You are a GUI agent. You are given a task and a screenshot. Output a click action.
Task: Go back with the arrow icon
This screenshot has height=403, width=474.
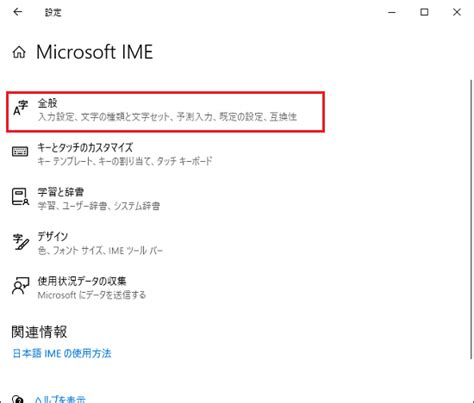tap(18, 12)
